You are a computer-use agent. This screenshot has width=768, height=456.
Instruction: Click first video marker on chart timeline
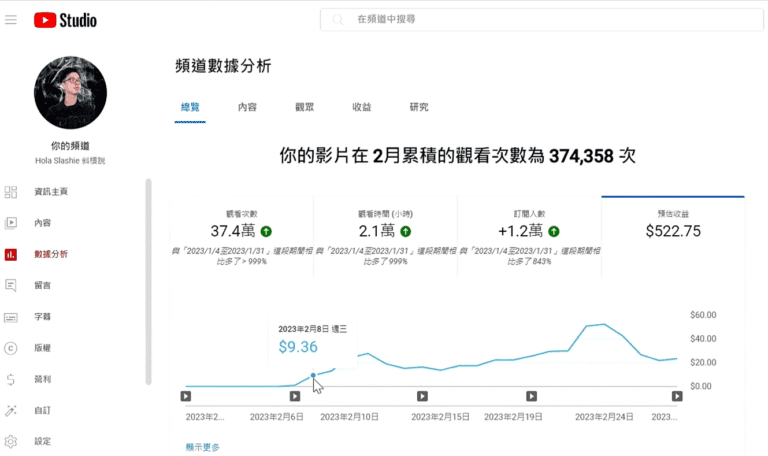(x=186, y=396)
